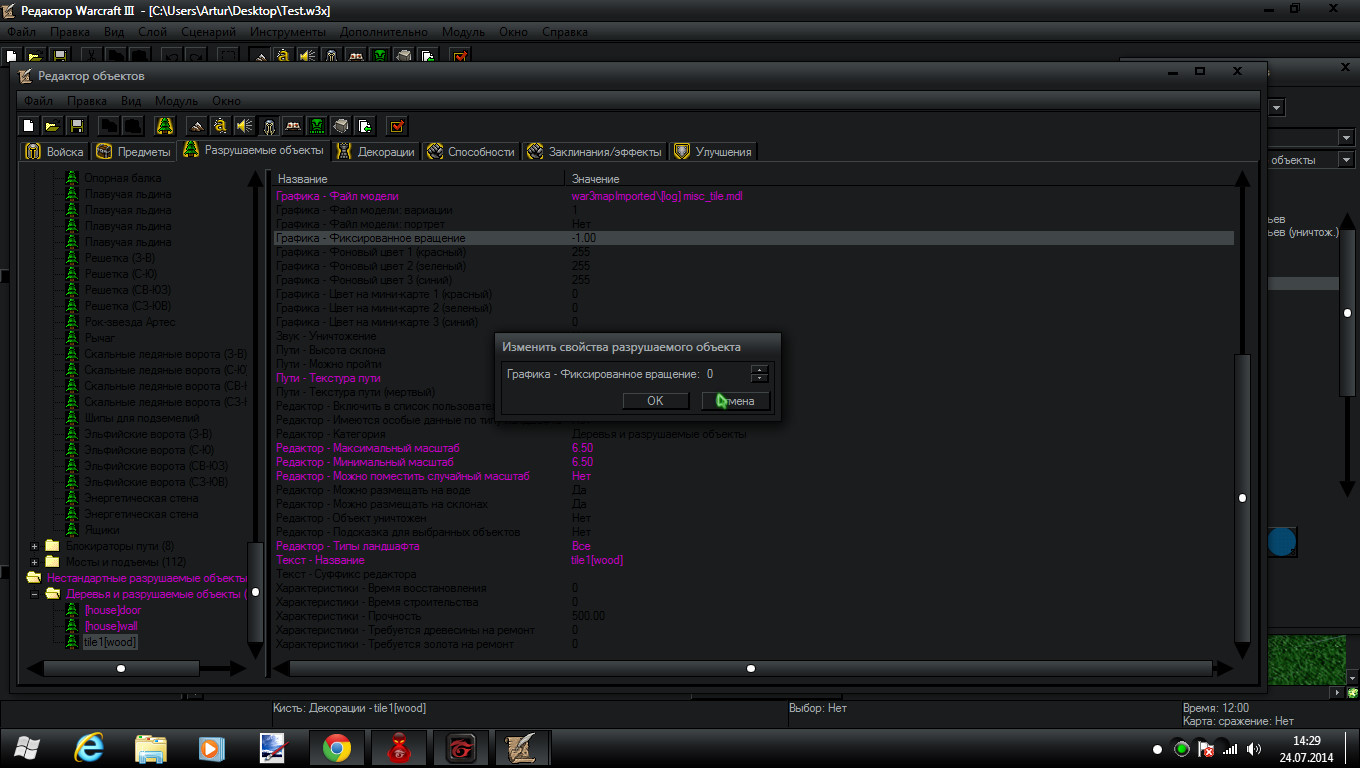1360x768 pixels.
Task: Open Сценарий menu in main editor
Action: 209,32
